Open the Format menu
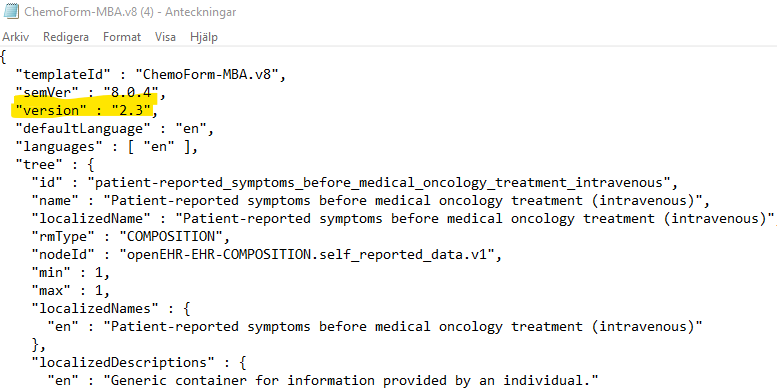 coord(122,37)
